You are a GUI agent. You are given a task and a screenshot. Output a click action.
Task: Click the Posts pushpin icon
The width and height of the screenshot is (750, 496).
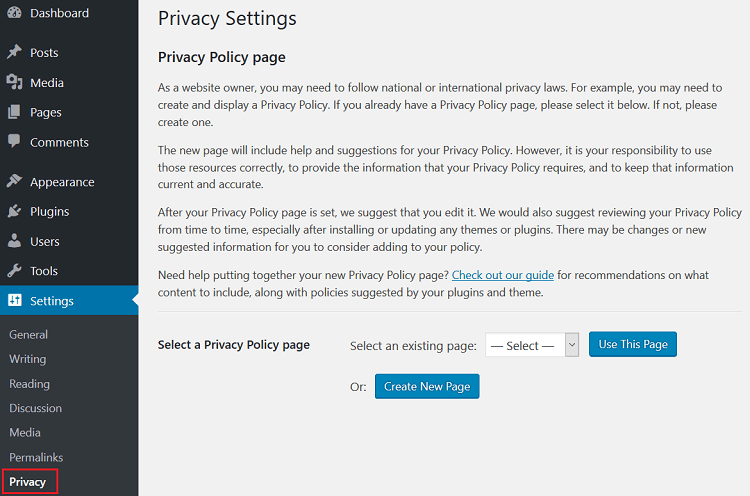point(14,52)
